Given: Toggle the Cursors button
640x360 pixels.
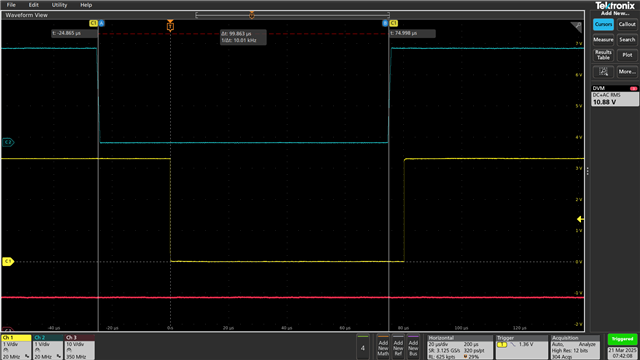Looking at the screenshot, I should pos(603,24).
